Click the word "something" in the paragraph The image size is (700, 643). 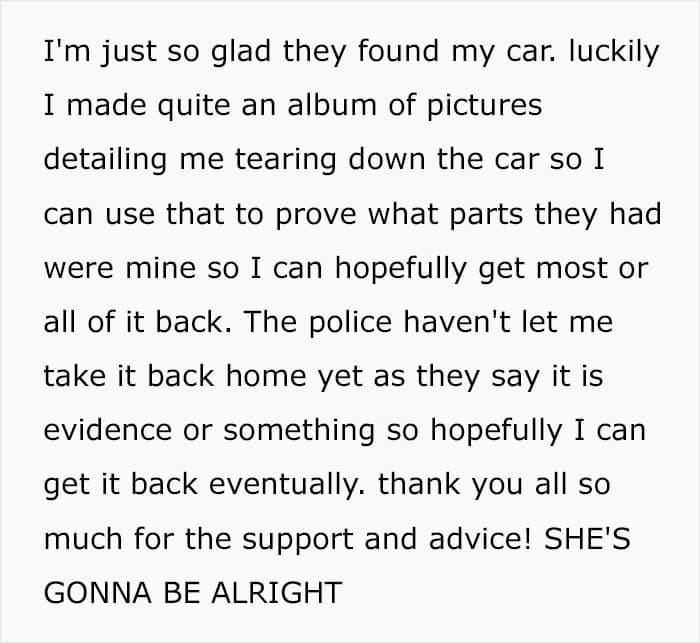coord(299,431)
